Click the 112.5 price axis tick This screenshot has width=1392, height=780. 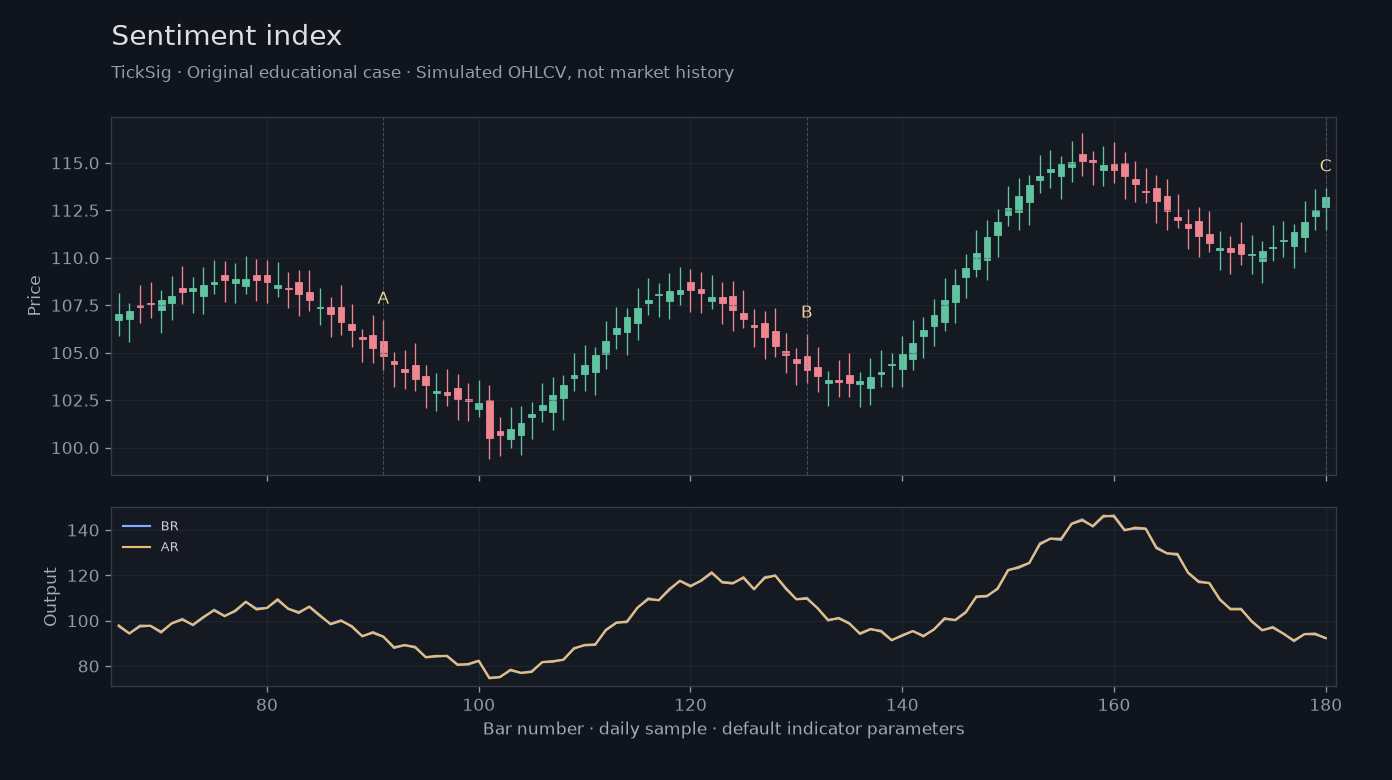point(75,211)
